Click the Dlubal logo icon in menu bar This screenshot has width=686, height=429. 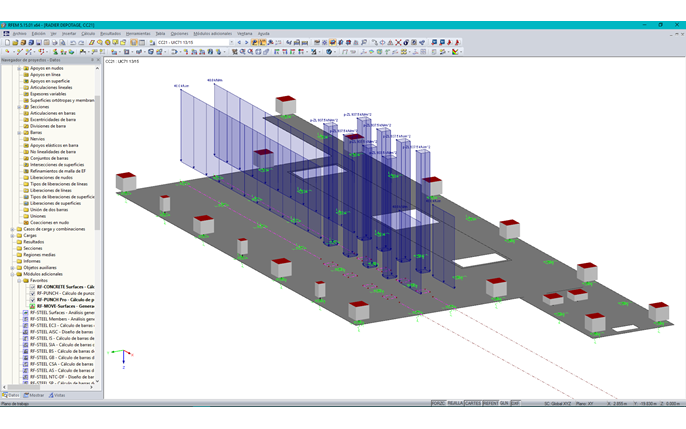(x=6, y=34)
